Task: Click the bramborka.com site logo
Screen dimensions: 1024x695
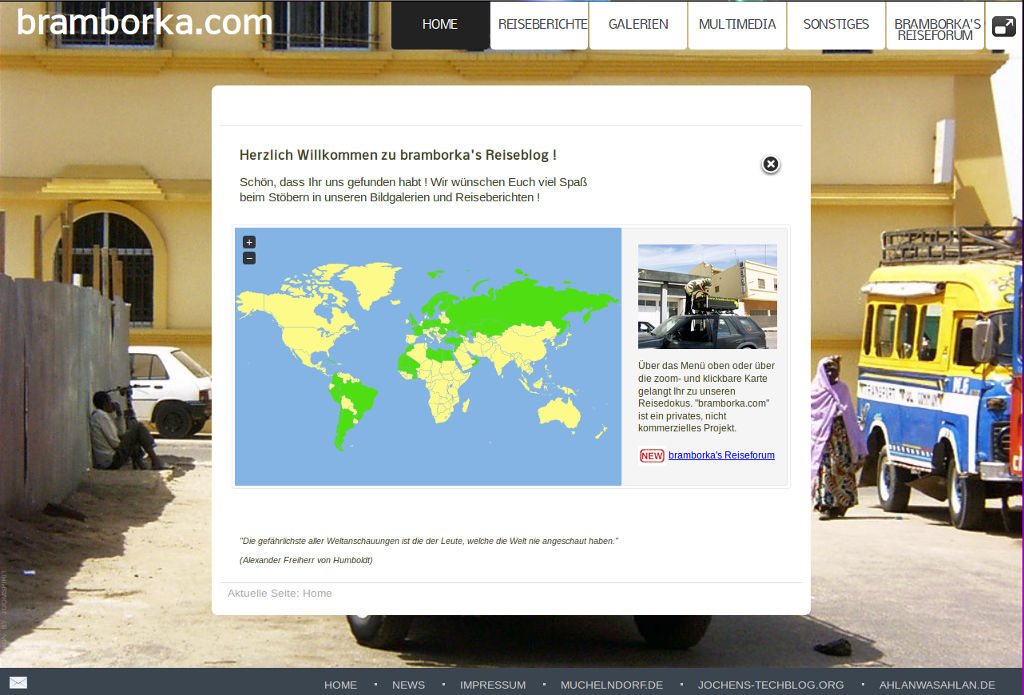Action: tap(144, 22)
